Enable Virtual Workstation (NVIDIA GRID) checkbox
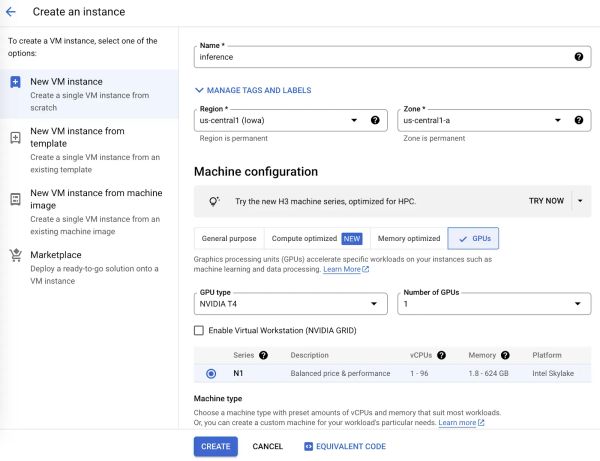The width and height of the screenshot is (600, 461). [x=199, y=330]
